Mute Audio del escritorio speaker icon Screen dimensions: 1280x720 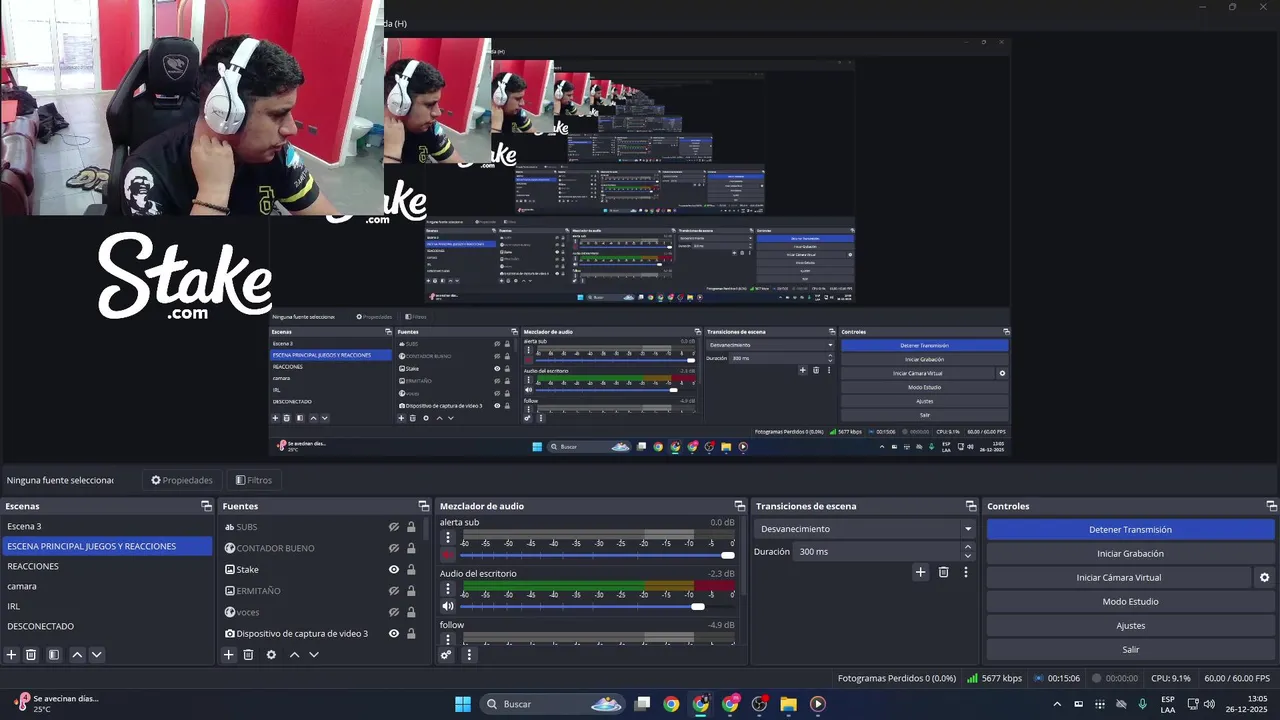point(448,606)
